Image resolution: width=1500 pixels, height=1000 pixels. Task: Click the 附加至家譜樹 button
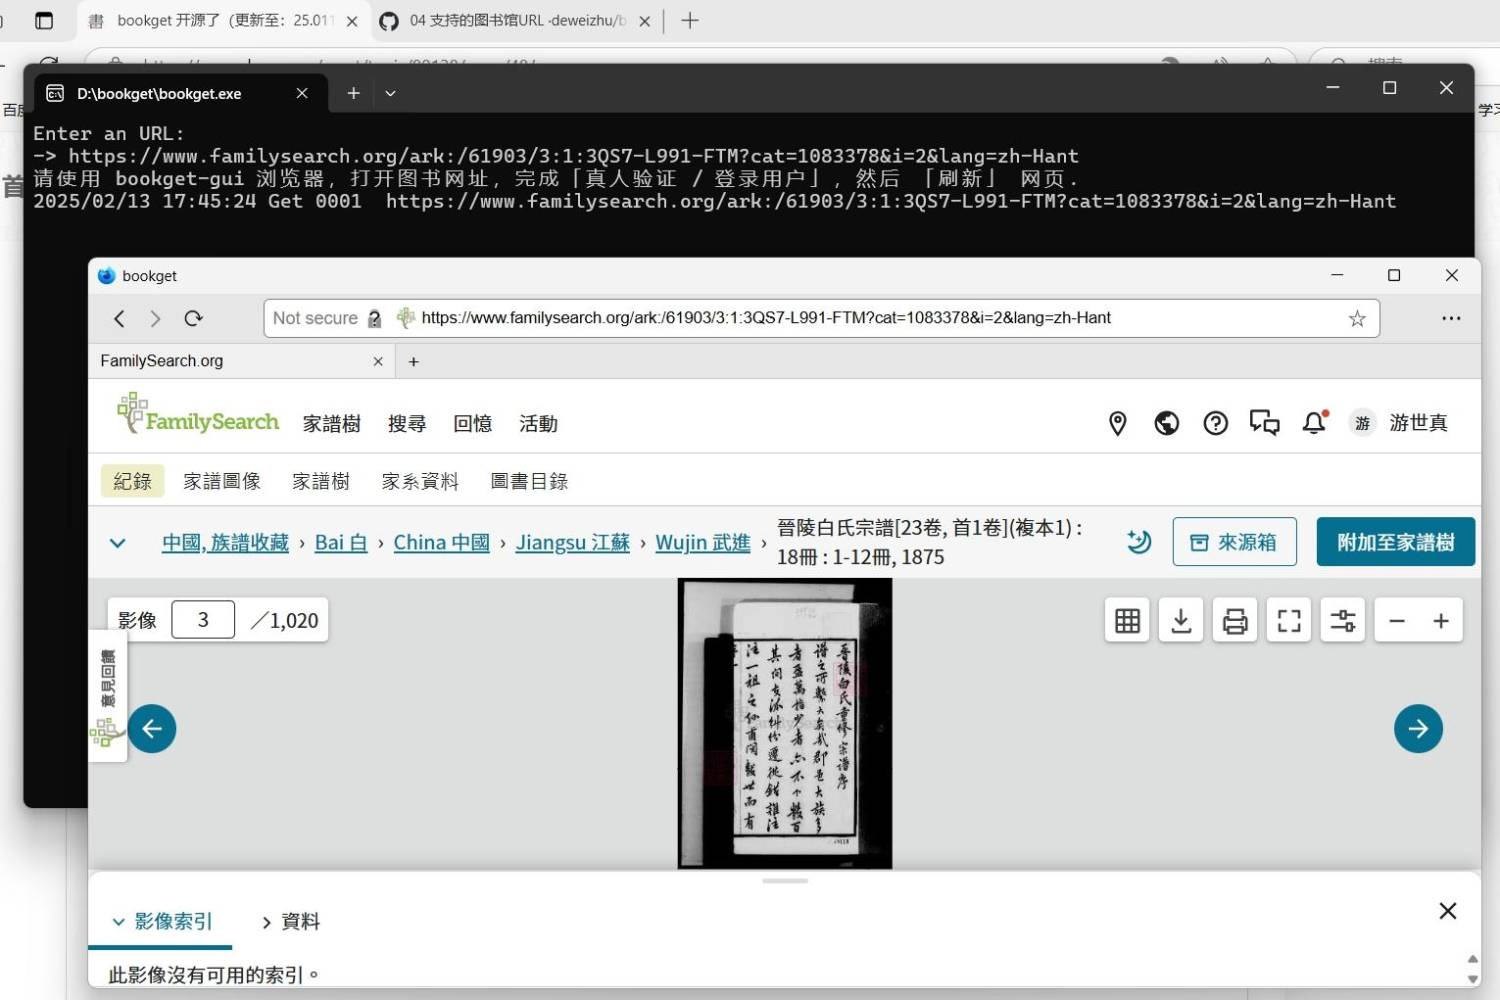coord(1395,541)
